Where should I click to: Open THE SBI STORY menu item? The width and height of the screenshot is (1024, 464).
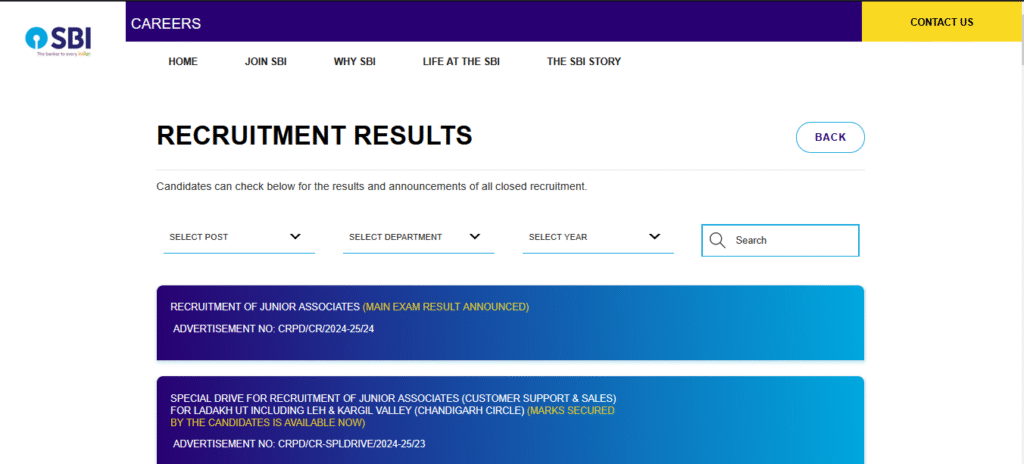(584, 61)
